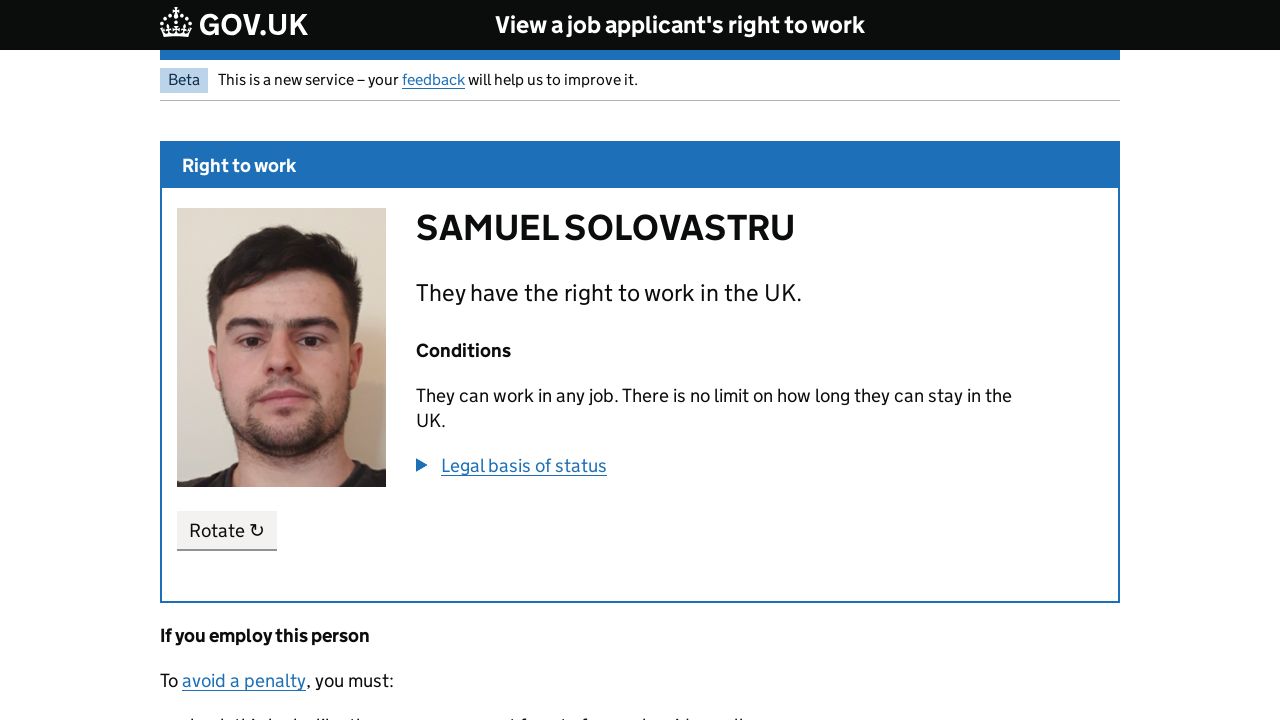Click the GOV.UK crown logo icon
The height and width of the screenshot is (720, 1280).
[176, 23]
